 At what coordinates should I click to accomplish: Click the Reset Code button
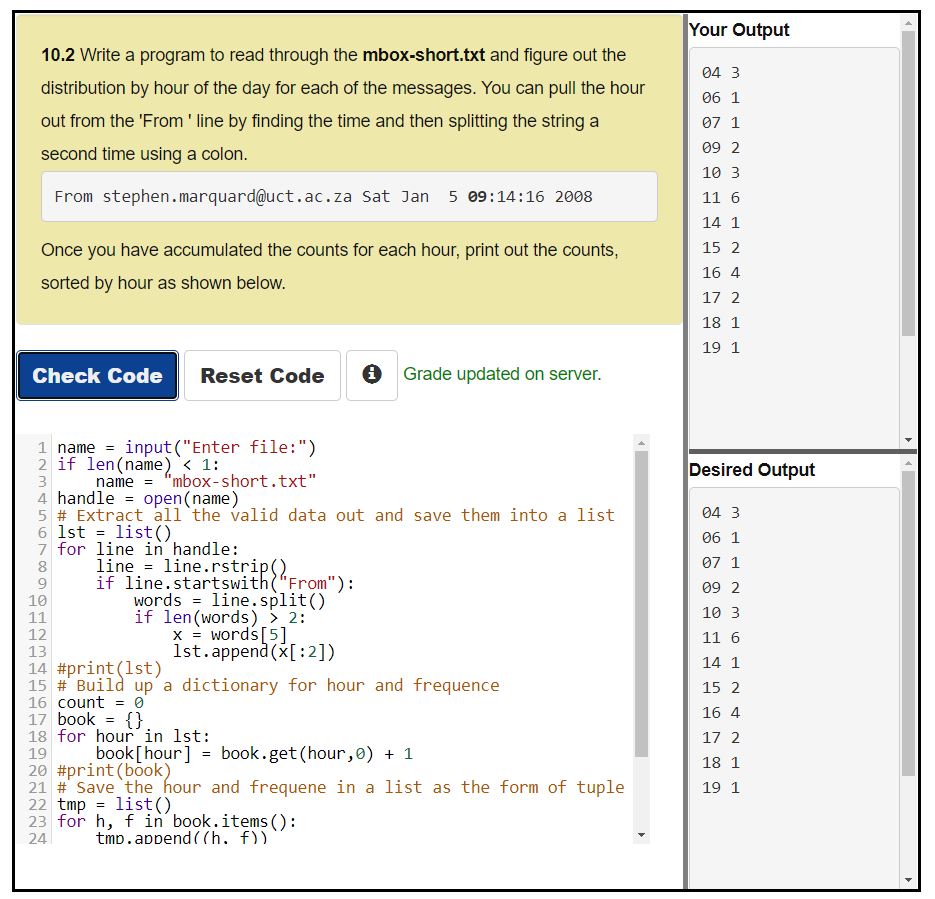point(262,376)
